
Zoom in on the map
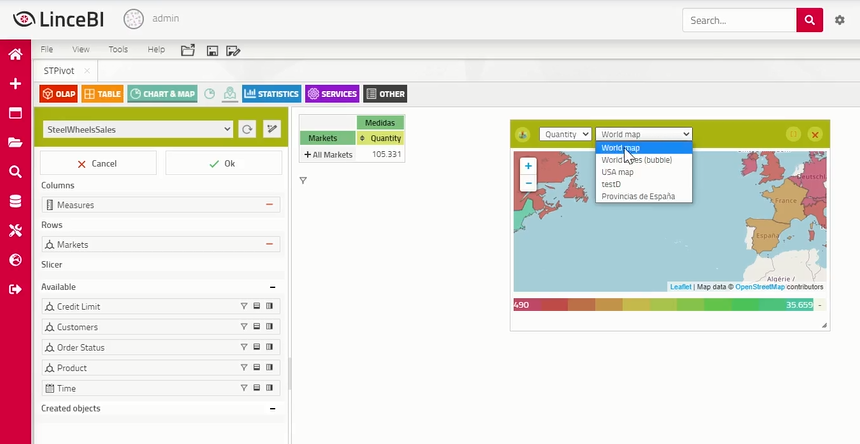pos(528,166)
